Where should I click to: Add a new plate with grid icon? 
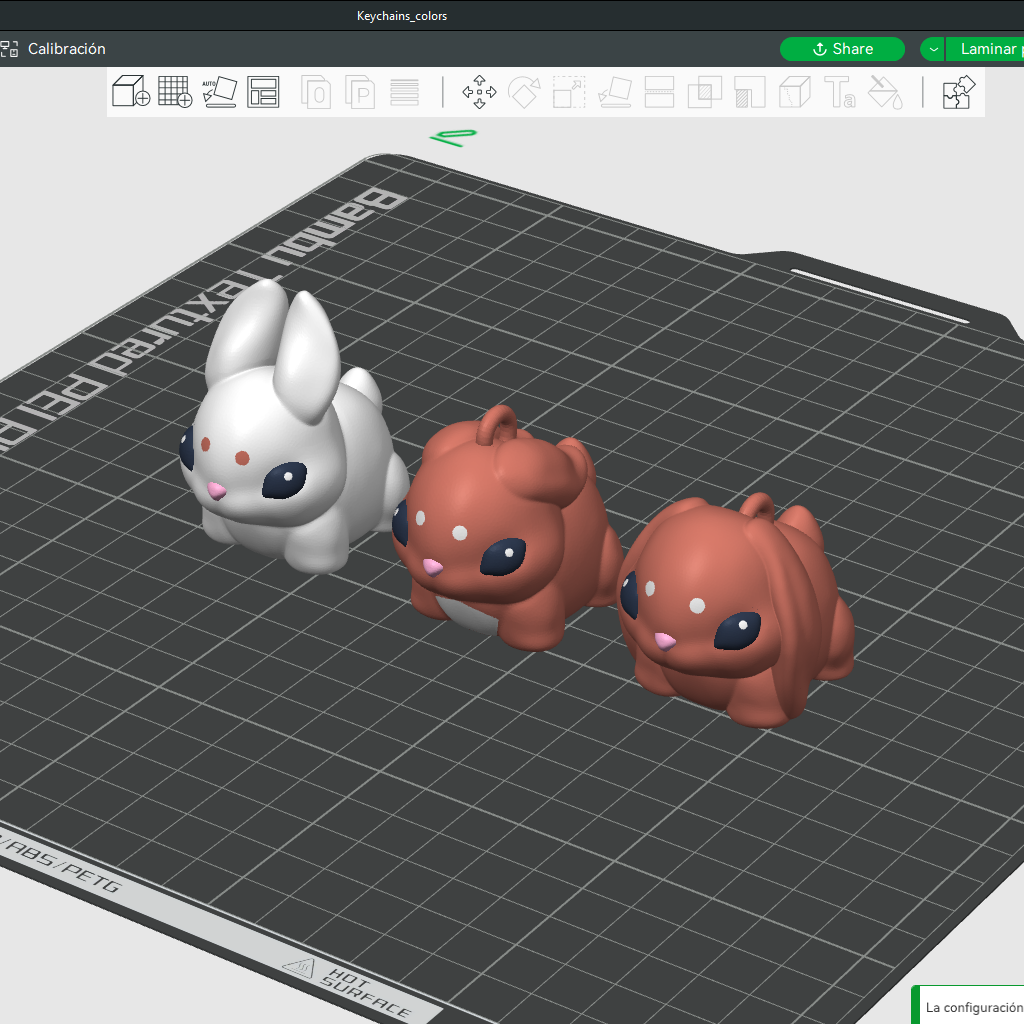pyautogui.click(x=175, y=92)
